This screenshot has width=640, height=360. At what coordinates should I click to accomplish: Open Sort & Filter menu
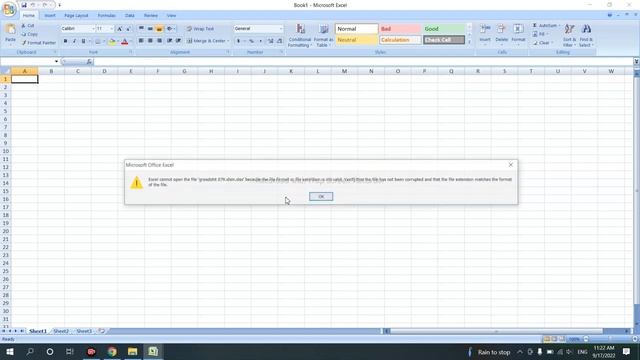569,35
